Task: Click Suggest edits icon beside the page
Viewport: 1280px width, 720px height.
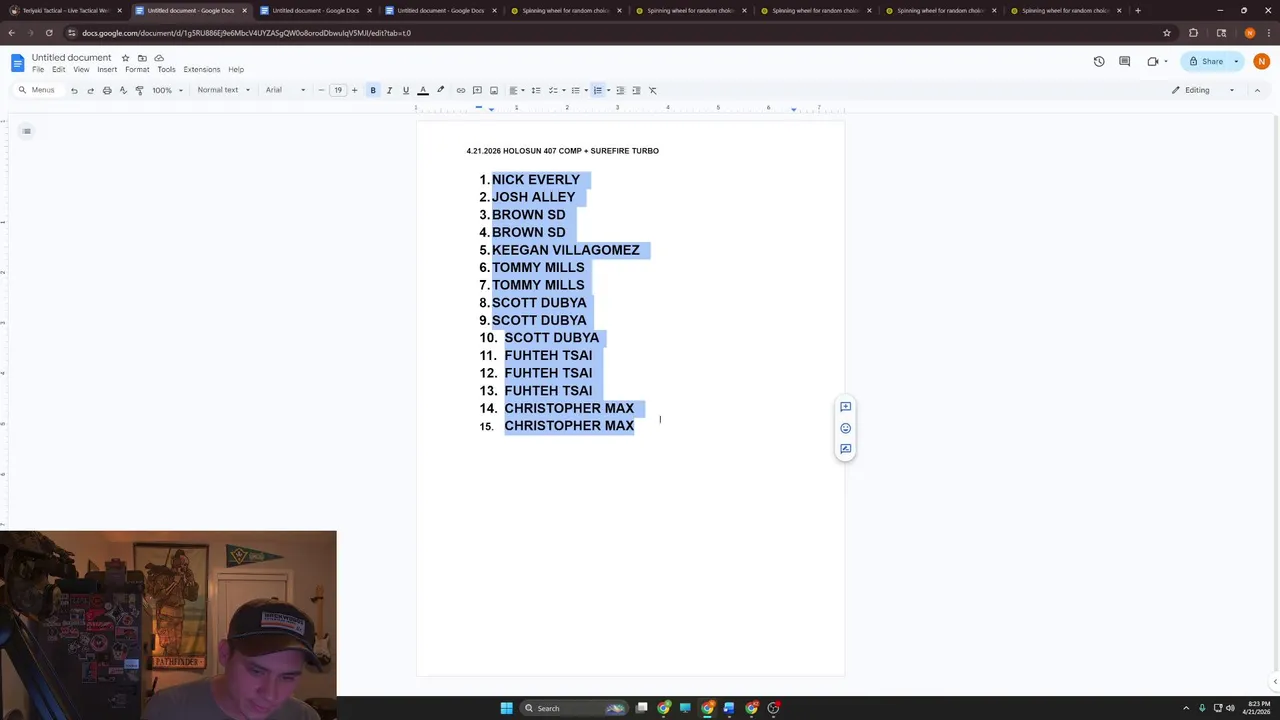Action: click(845, 449)
